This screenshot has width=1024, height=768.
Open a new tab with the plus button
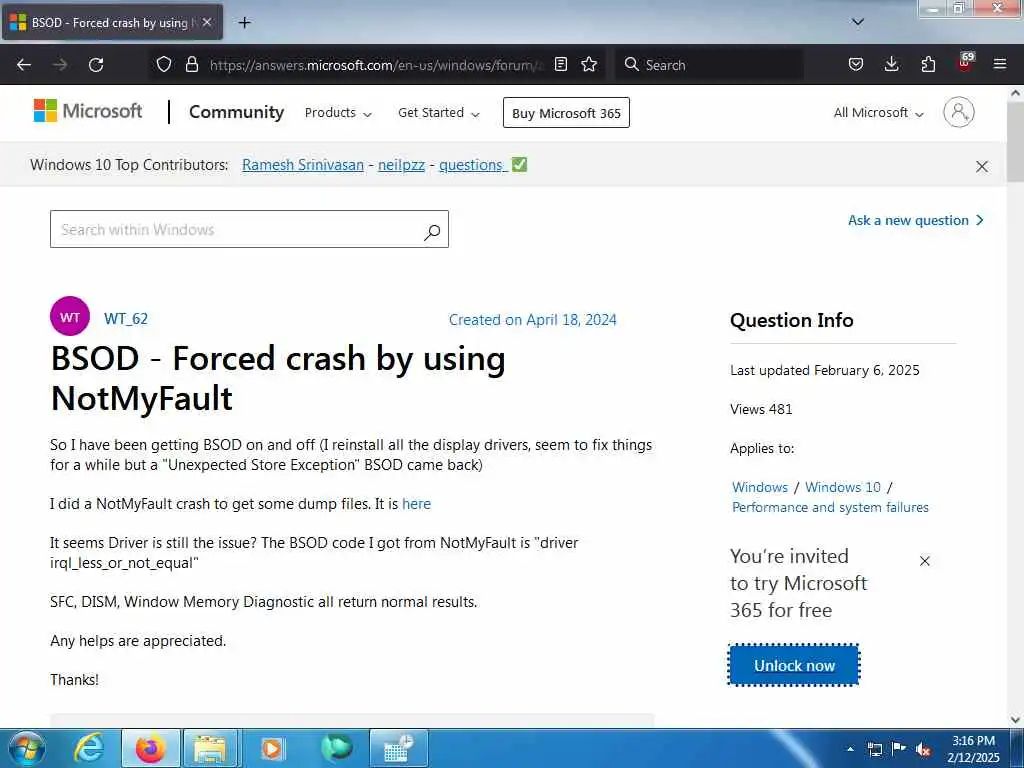pos(244,23)
